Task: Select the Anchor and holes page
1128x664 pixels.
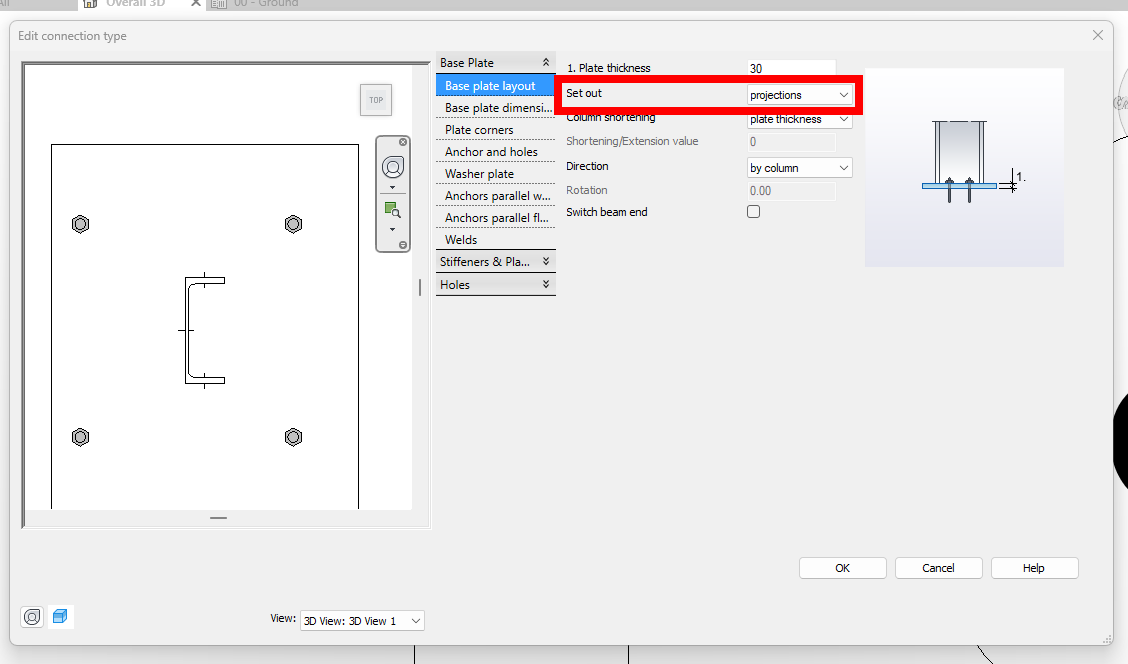Action: click(491, 151)
